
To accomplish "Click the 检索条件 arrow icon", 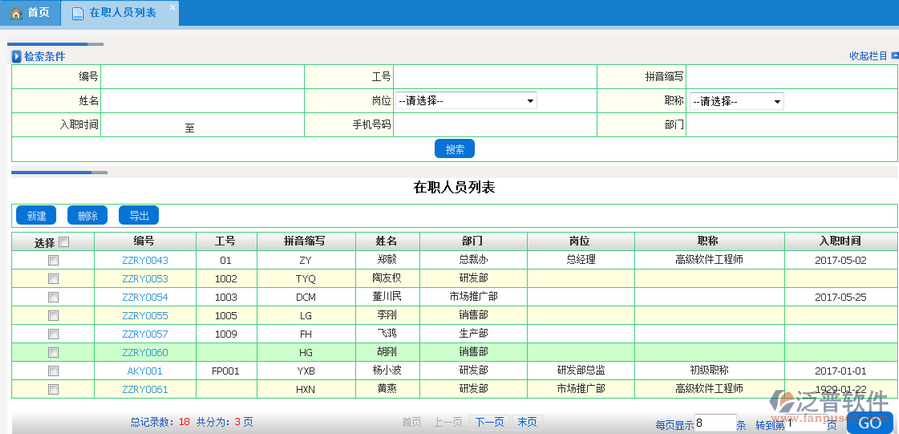I will pos(17,57).
